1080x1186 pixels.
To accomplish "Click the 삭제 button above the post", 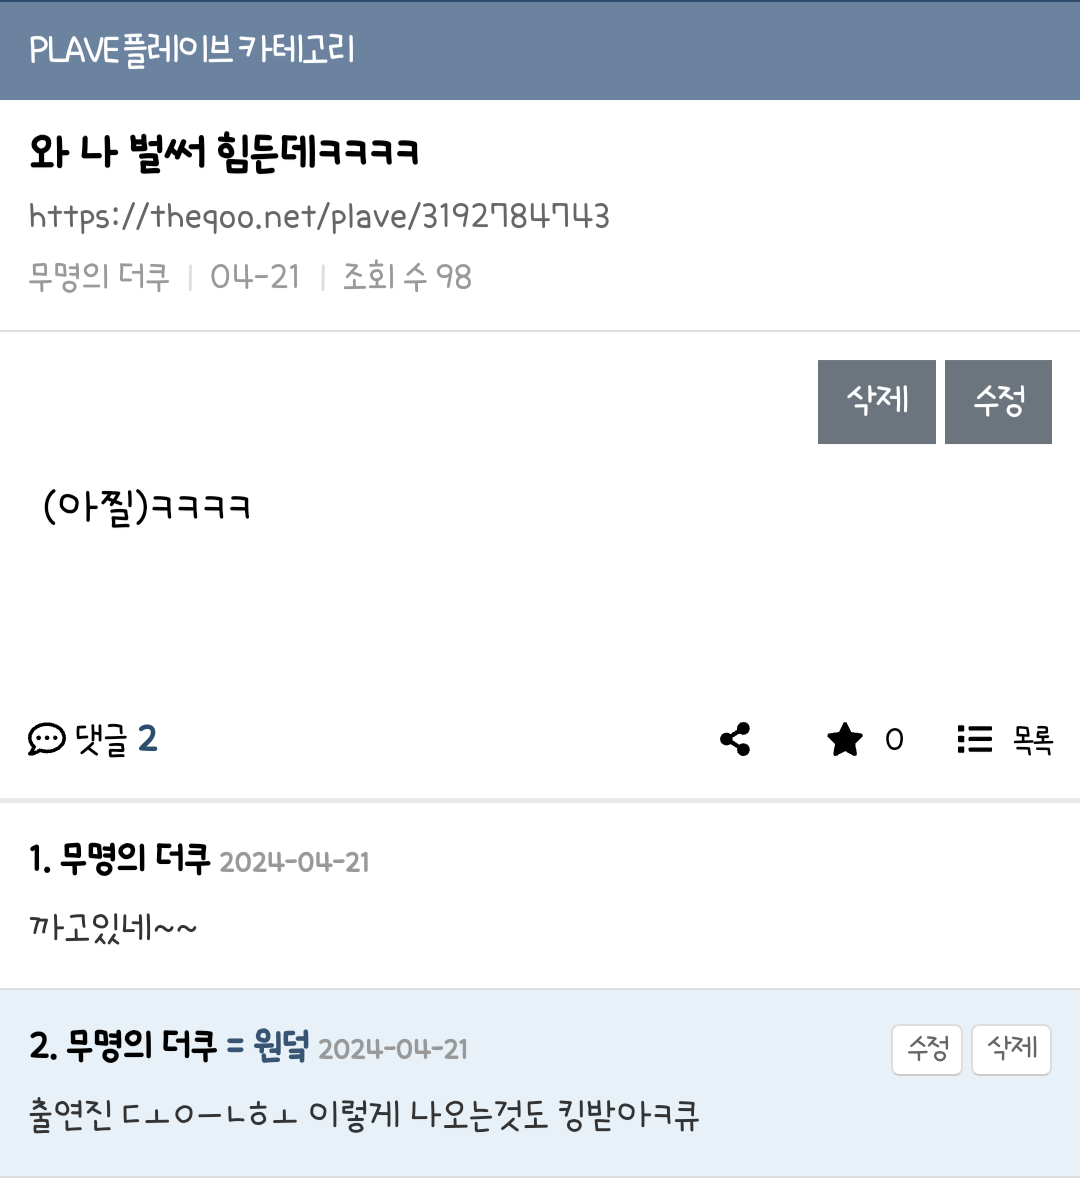I will click(x=877, y=402).
